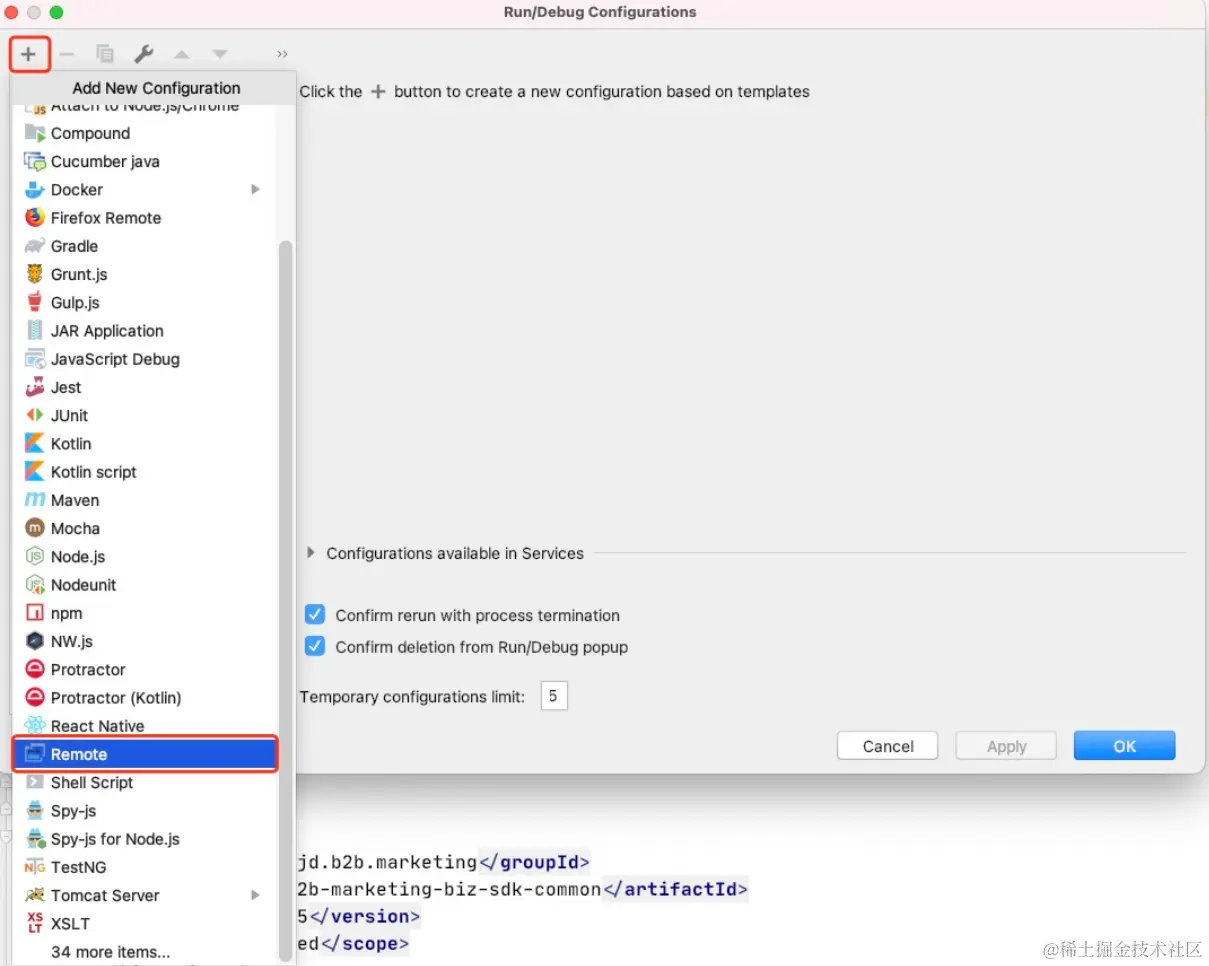This screenshot has height=966, width=1209.
Task: Click the Gulp.js cup icon
Action: pos(35,302)
